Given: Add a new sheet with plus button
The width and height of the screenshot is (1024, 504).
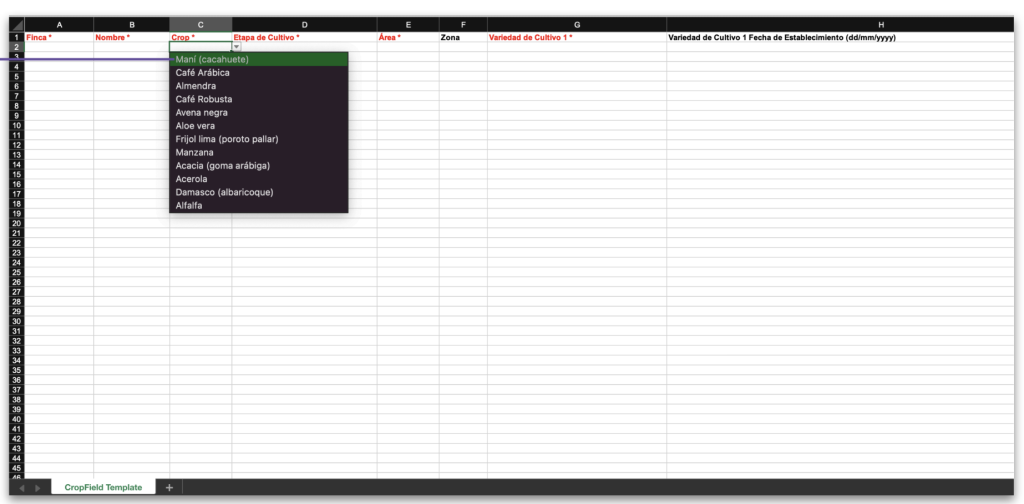Looking at the screenshot, I should click(168, 488).
